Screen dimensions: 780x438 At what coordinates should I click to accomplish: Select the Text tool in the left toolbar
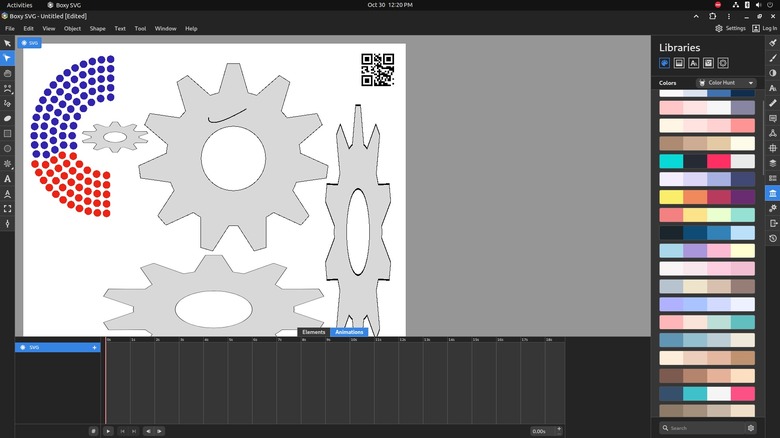(x=8, y=179)
